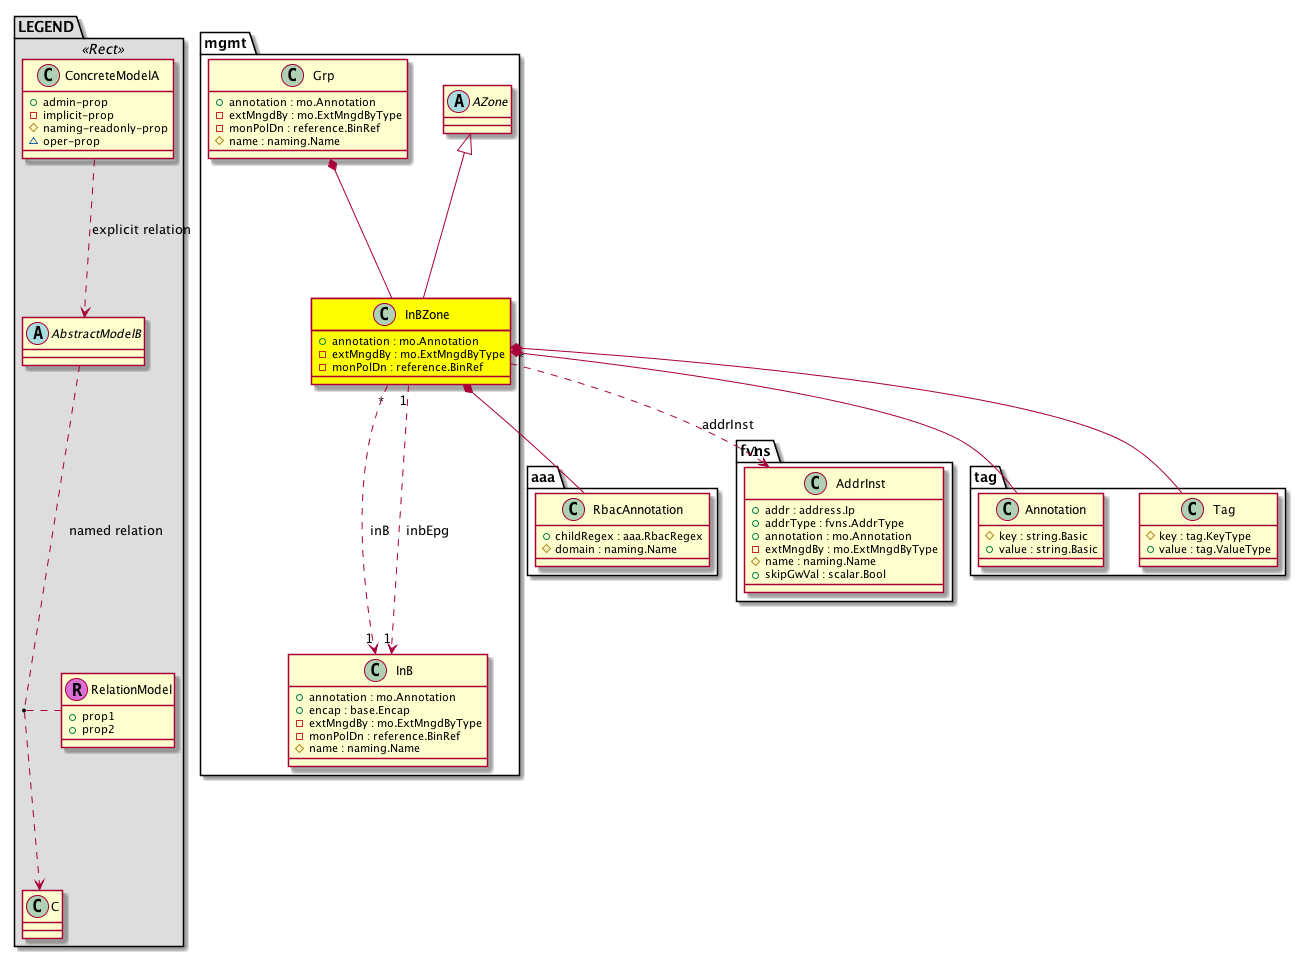This screenshot has width=1306, height=957.
Task: Select the C icon of the InB class
Action: click(375, 670)
